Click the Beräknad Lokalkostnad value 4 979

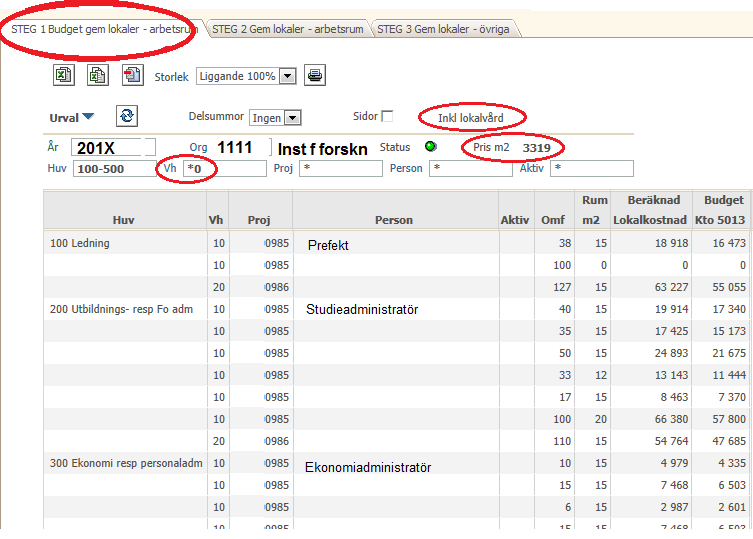tap(674, 463)
